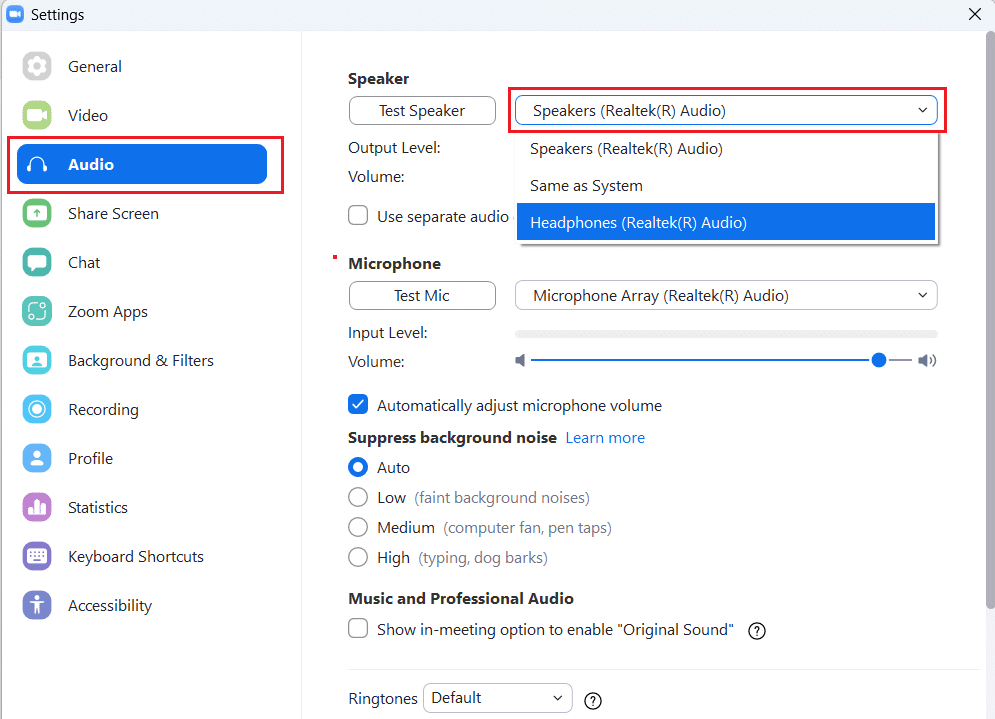The height and width of the screenshot is (719, 995).
Task: Click the Music and Professional Audio heading
Action: [x=461, y=598]
